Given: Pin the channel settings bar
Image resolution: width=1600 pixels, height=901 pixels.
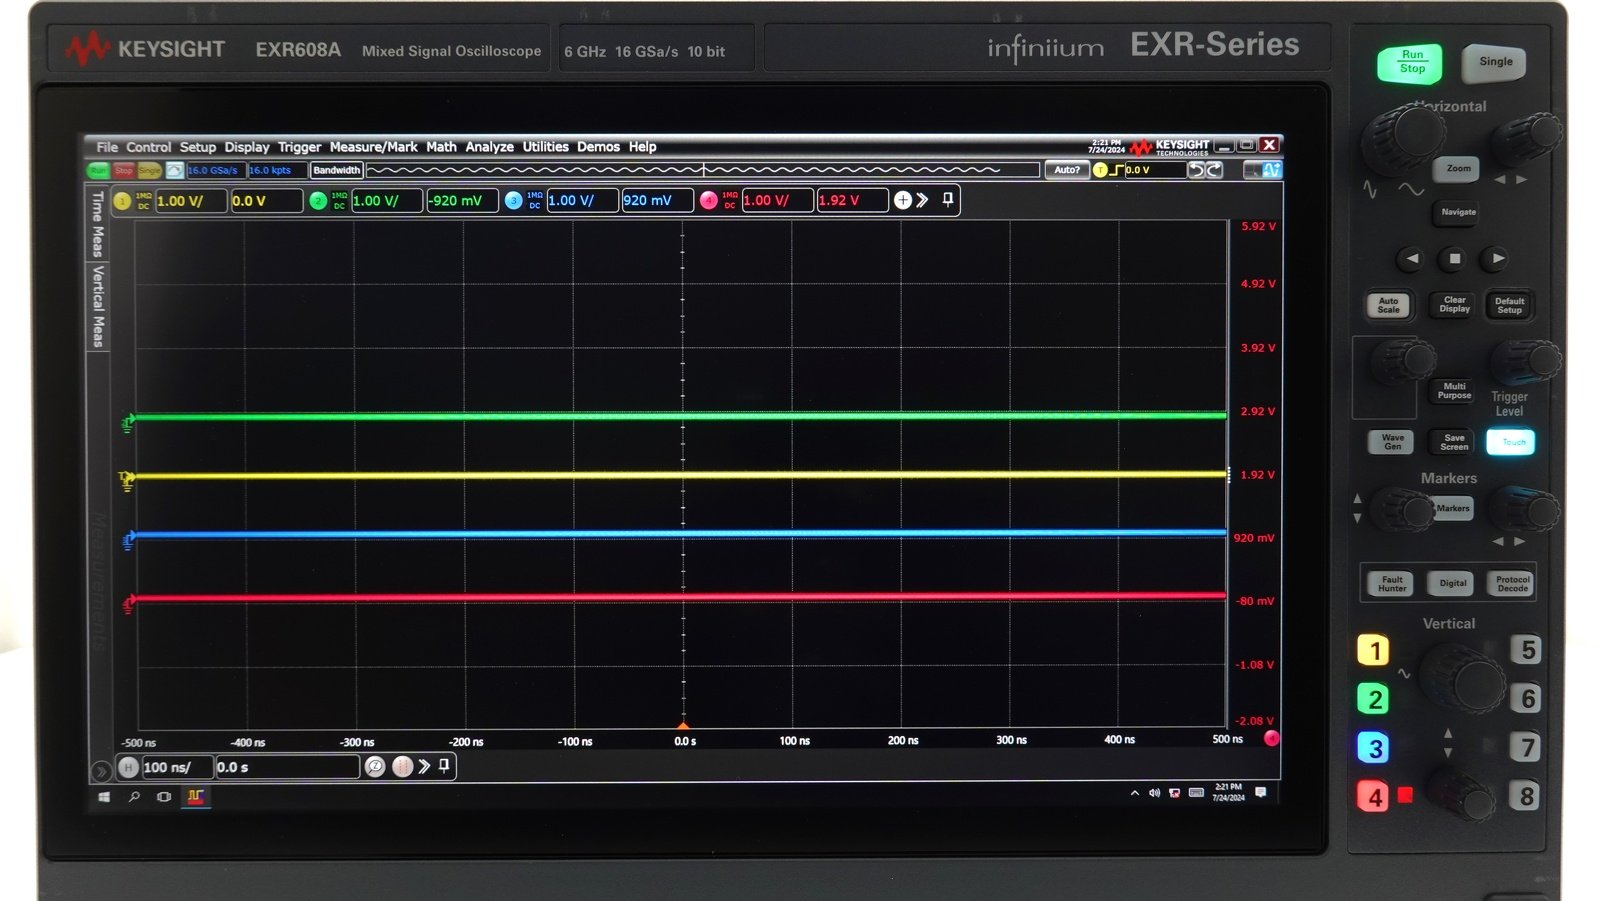Looking at the screenshot, I should (947, 200).
